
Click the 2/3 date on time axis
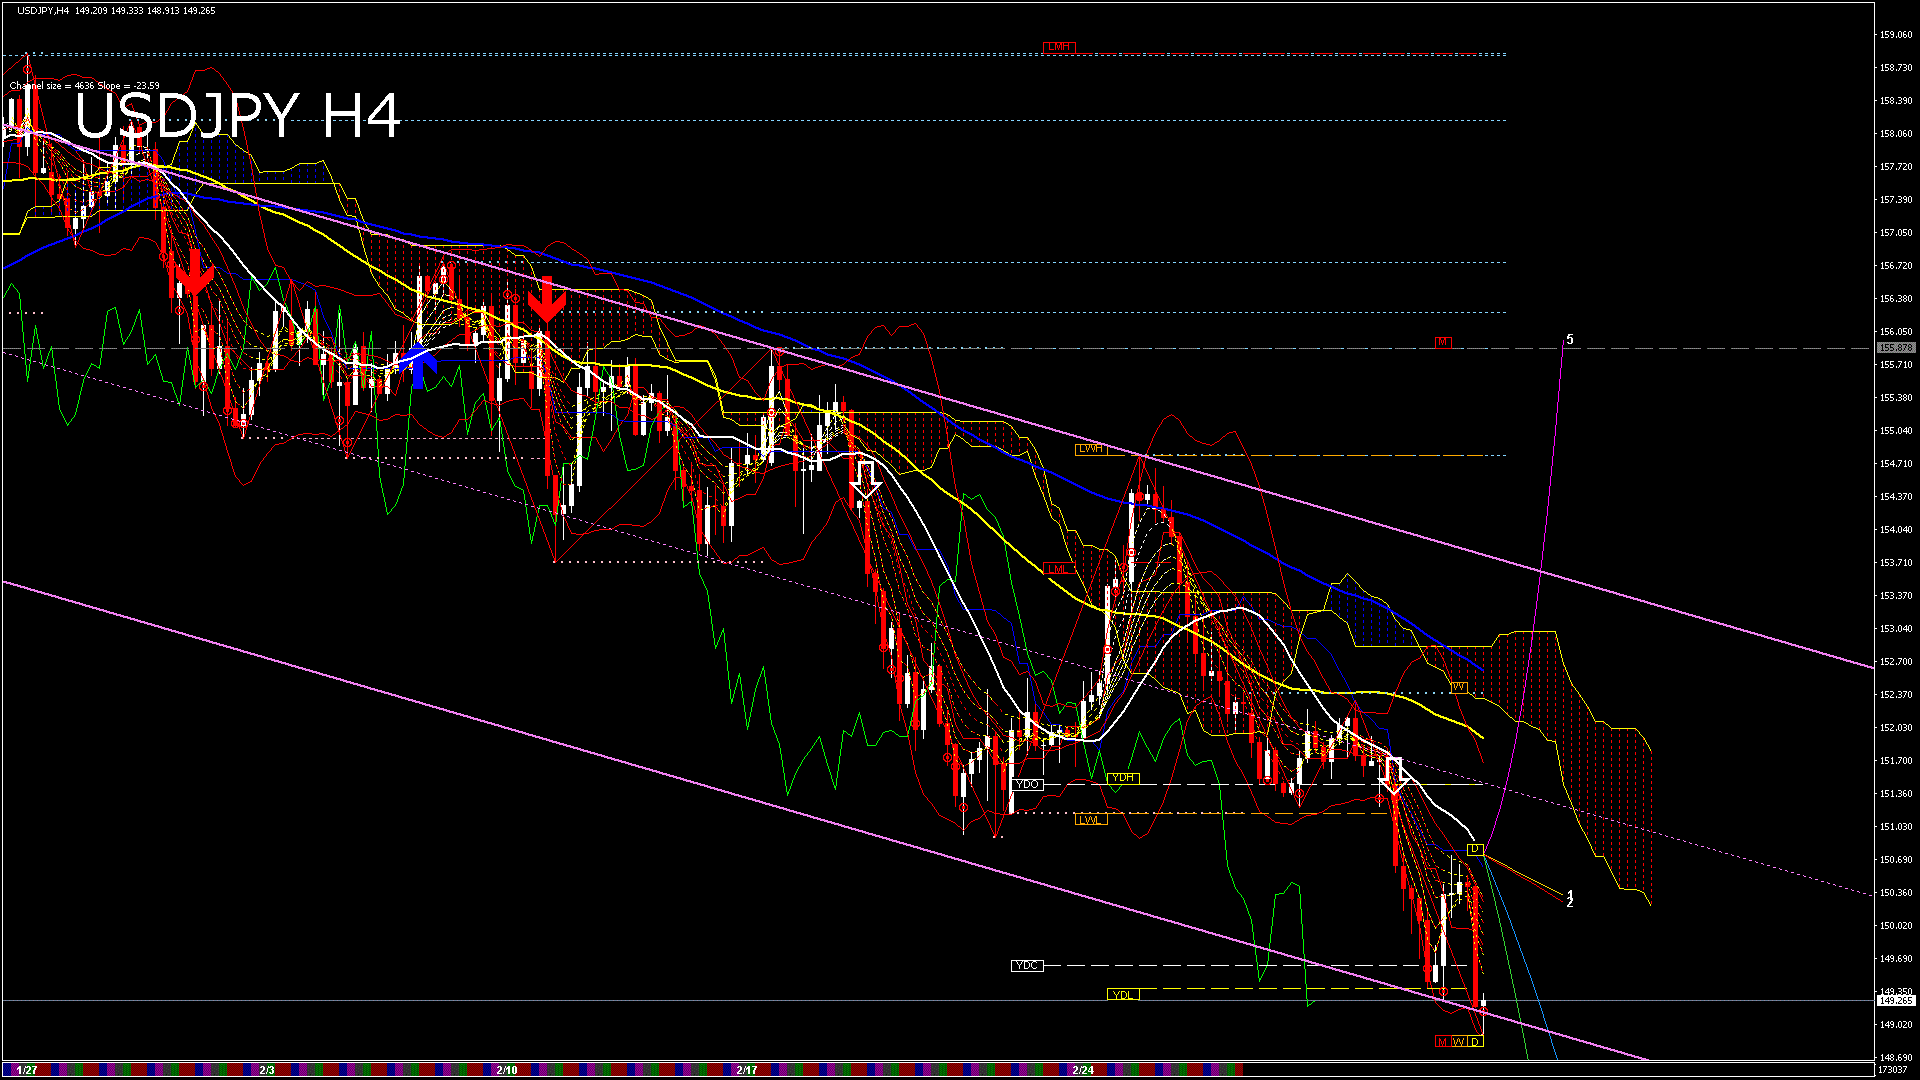(267, 1070)
